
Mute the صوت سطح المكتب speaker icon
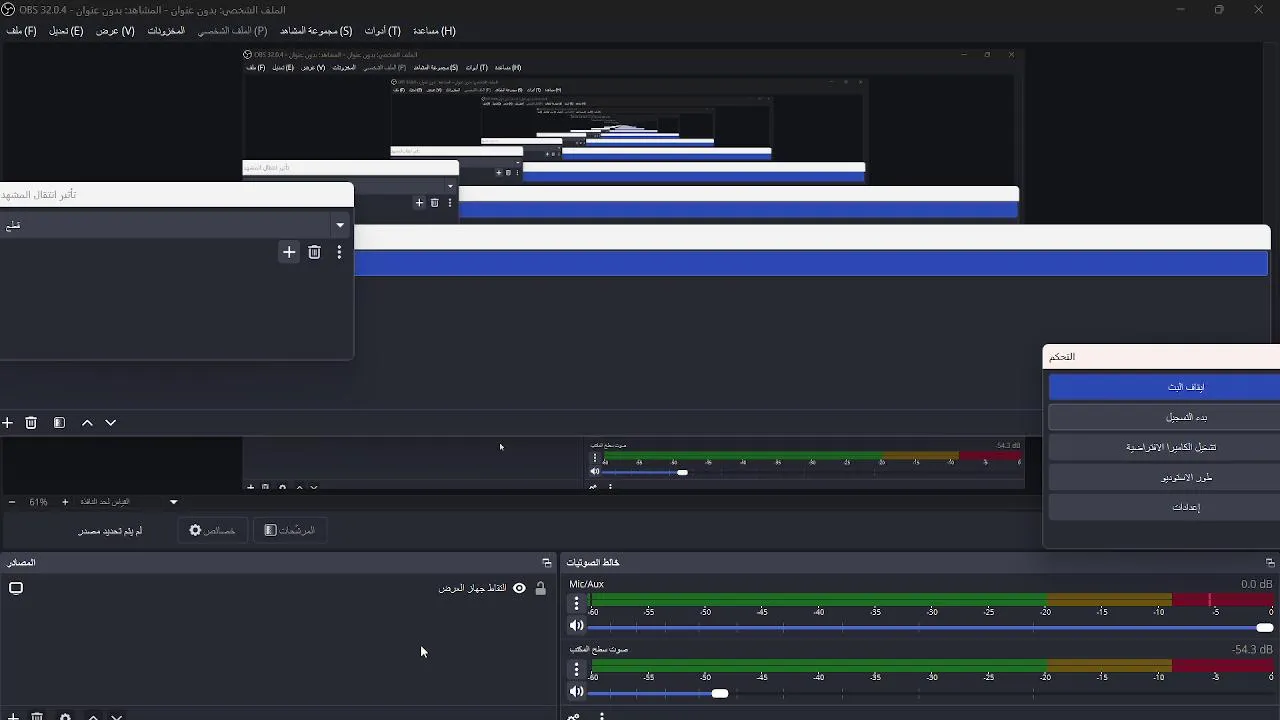pos(577,692)
